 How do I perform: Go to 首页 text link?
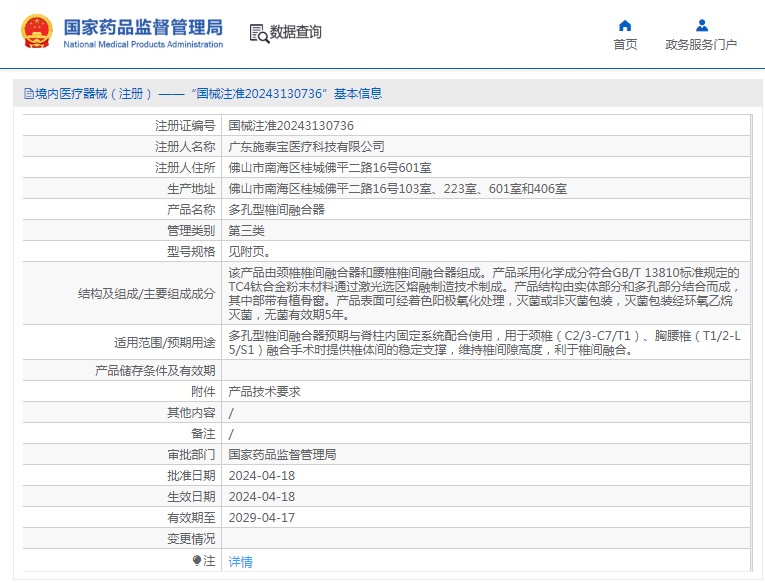(x=625, y=44)
